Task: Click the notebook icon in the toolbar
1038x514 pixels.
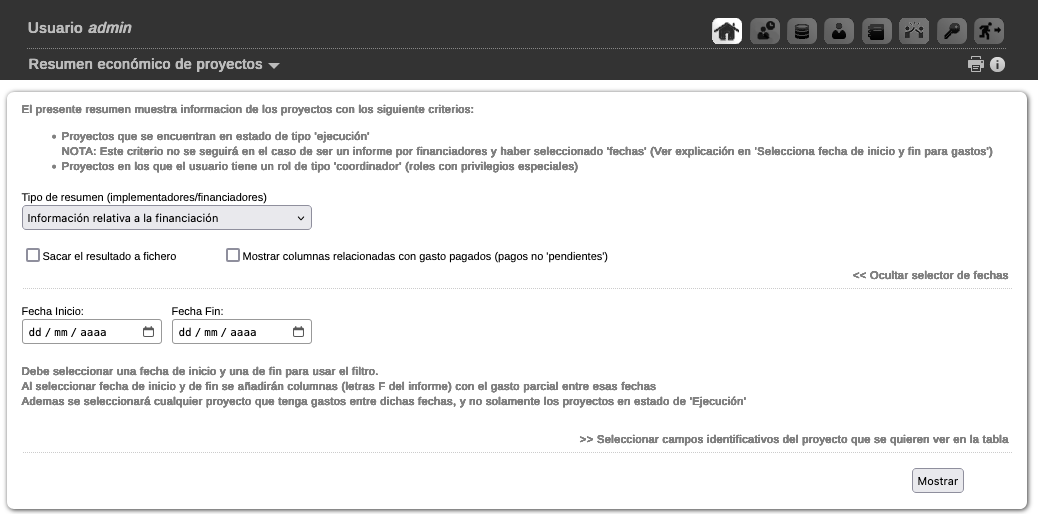Action: click(876, 31)
